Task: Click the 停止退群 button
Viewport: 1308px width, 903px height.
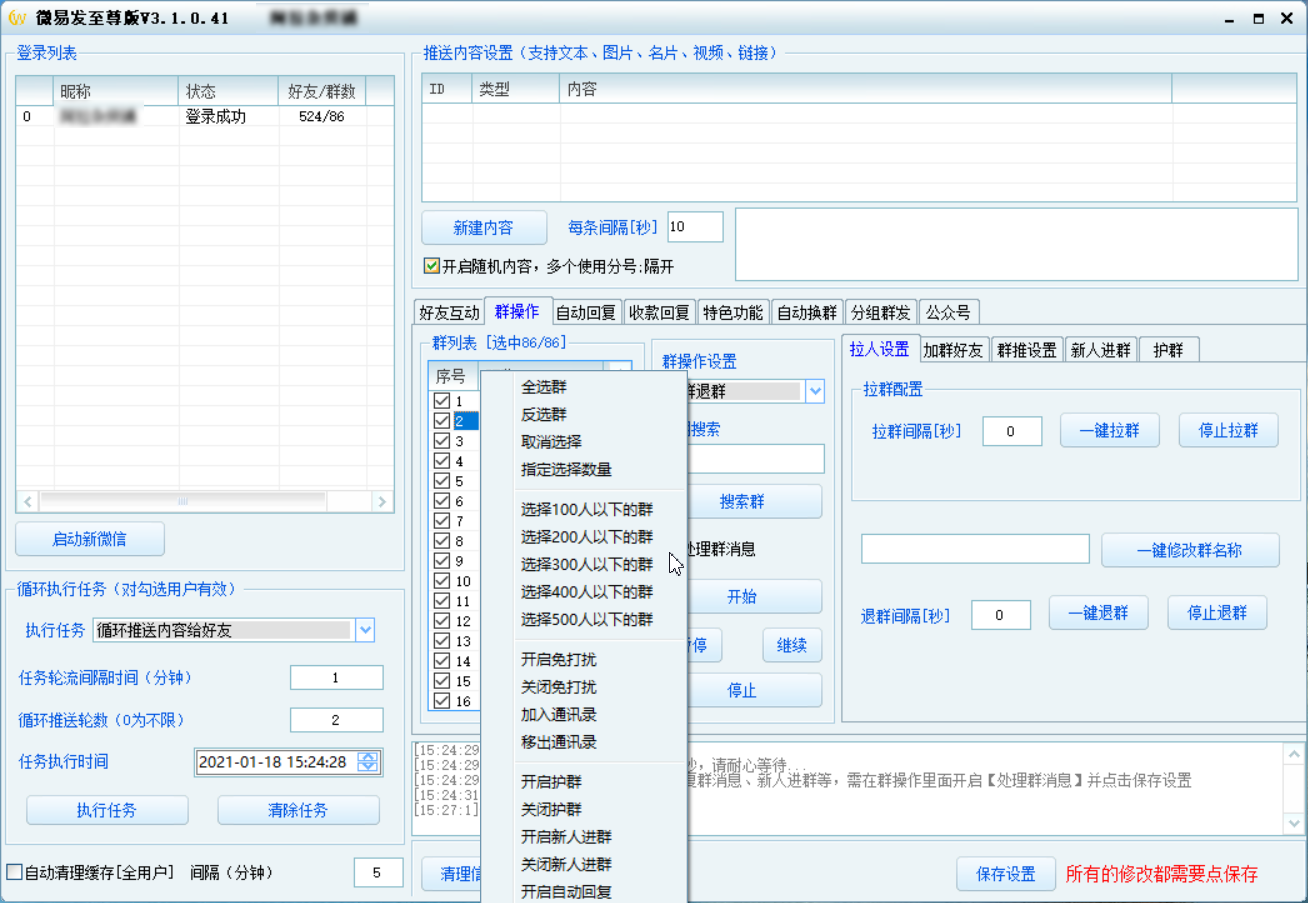Action: coord(1217,613)
